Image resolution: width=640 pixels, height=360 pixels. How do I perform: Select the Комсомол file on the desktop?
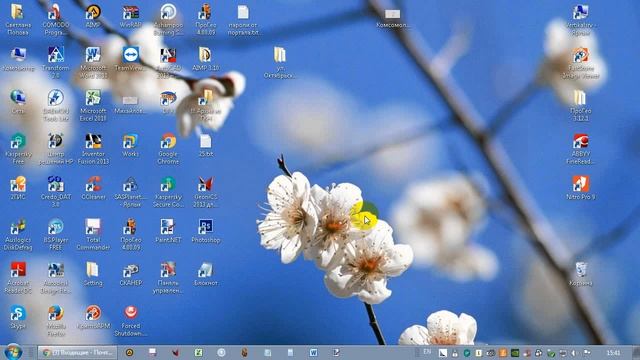pyautogui.click(x=393, y=18)
